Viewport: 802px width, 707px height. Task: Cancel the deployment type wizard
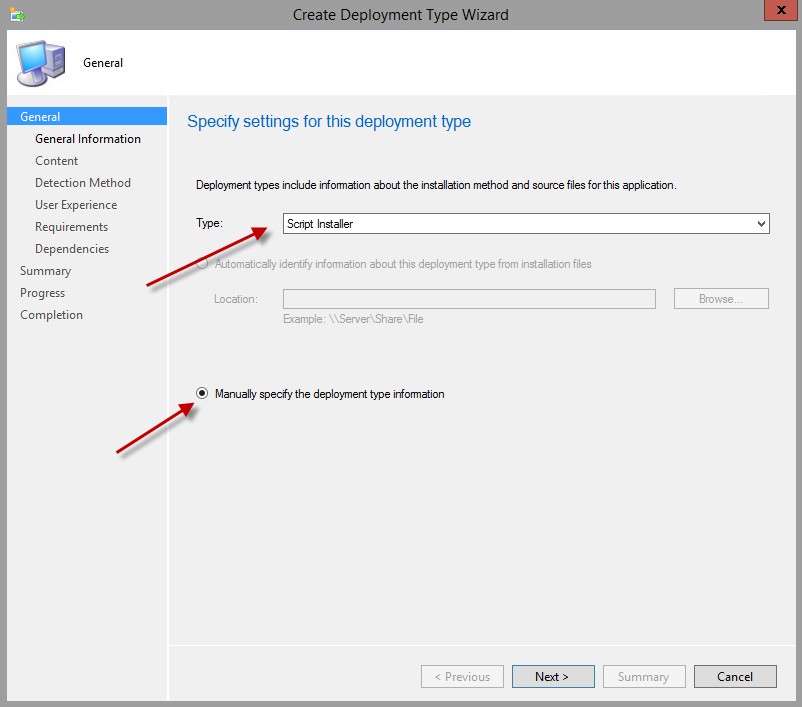click(735, 677)
